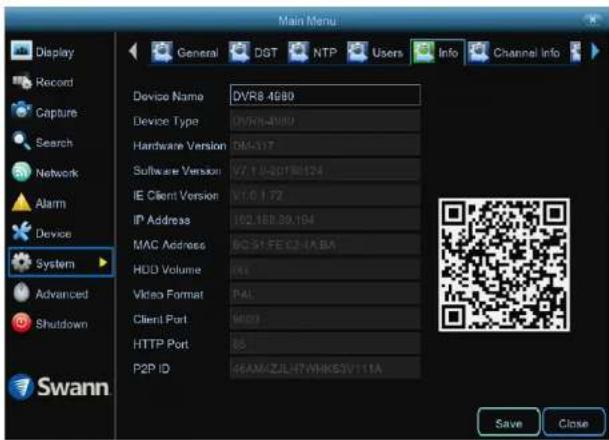Click the HDD Volume value field
The height and width of the screenshot is (440, 609).
click(x=325, y=270)
